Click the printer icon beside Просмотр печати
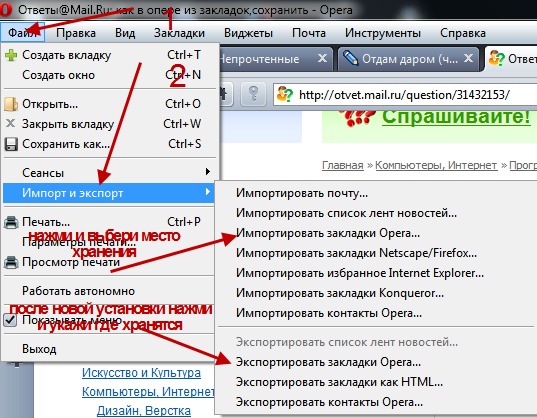537x418 pixels. (11, 262)
